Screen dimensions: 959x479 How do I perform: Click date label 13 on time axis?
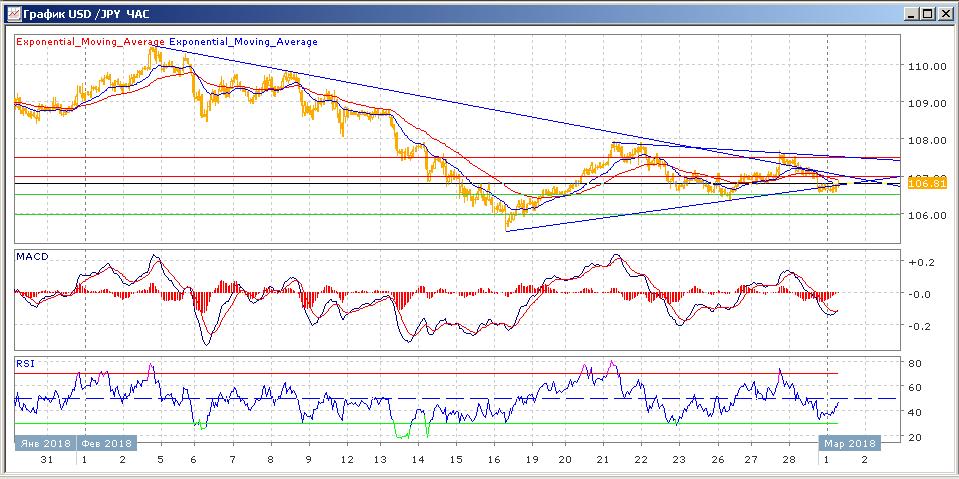(380, 460)
